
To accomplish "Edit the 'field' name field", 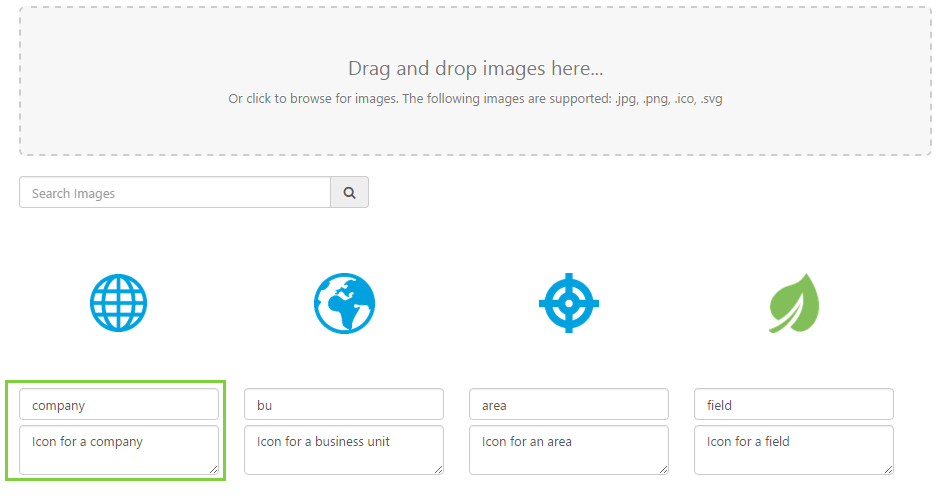I will (794, 405).
